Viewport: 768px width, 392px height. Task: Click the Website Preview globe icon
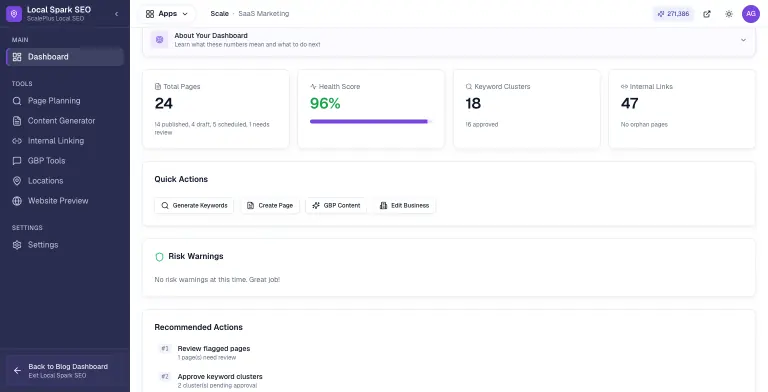click(17, 201)
